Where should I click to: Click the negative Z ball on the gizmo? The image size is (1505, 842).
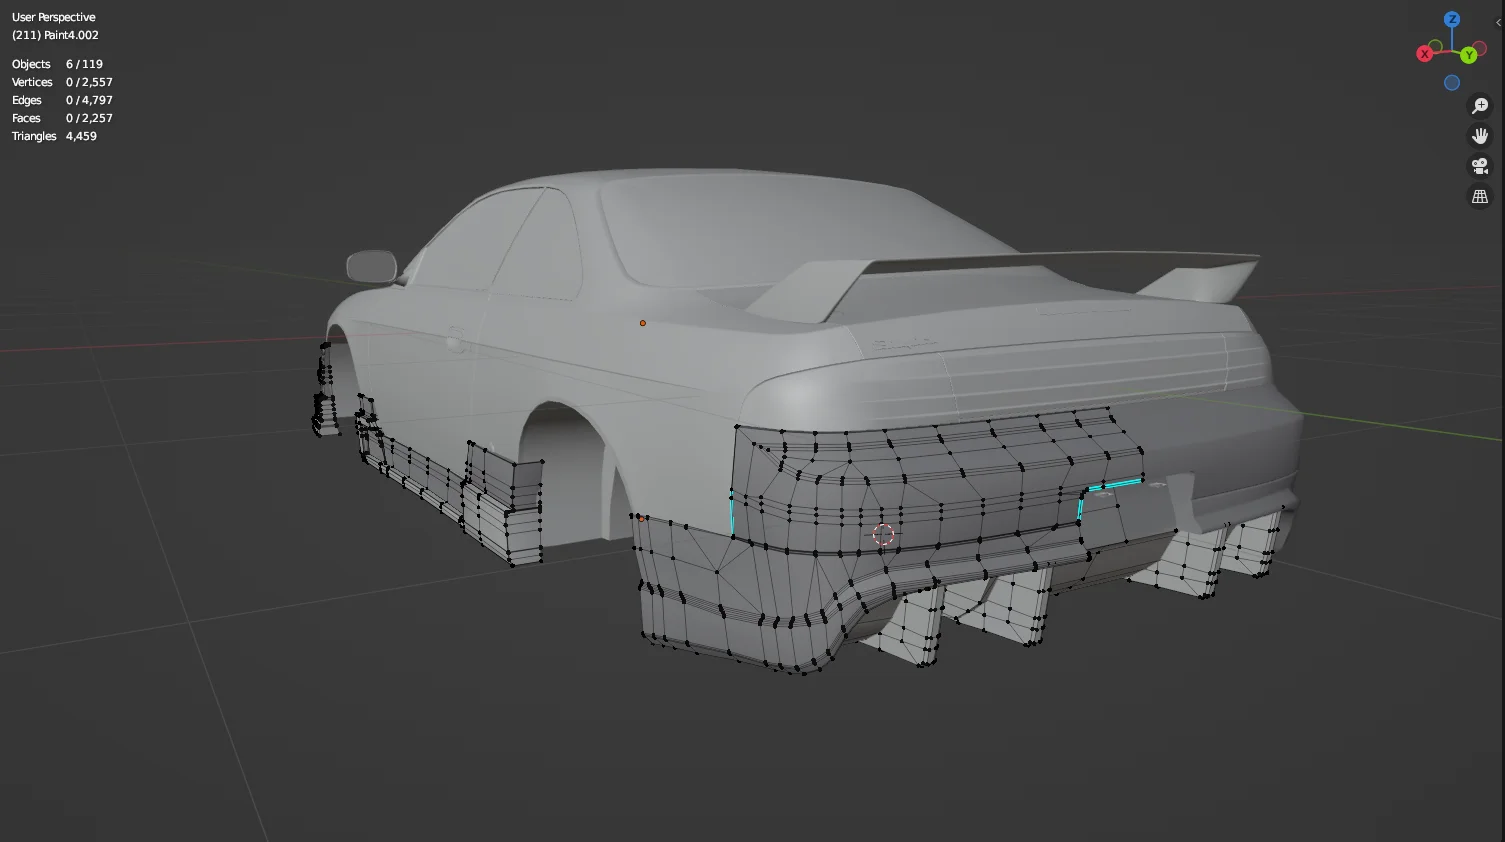pyautogui.click(x=1452, y=82)
